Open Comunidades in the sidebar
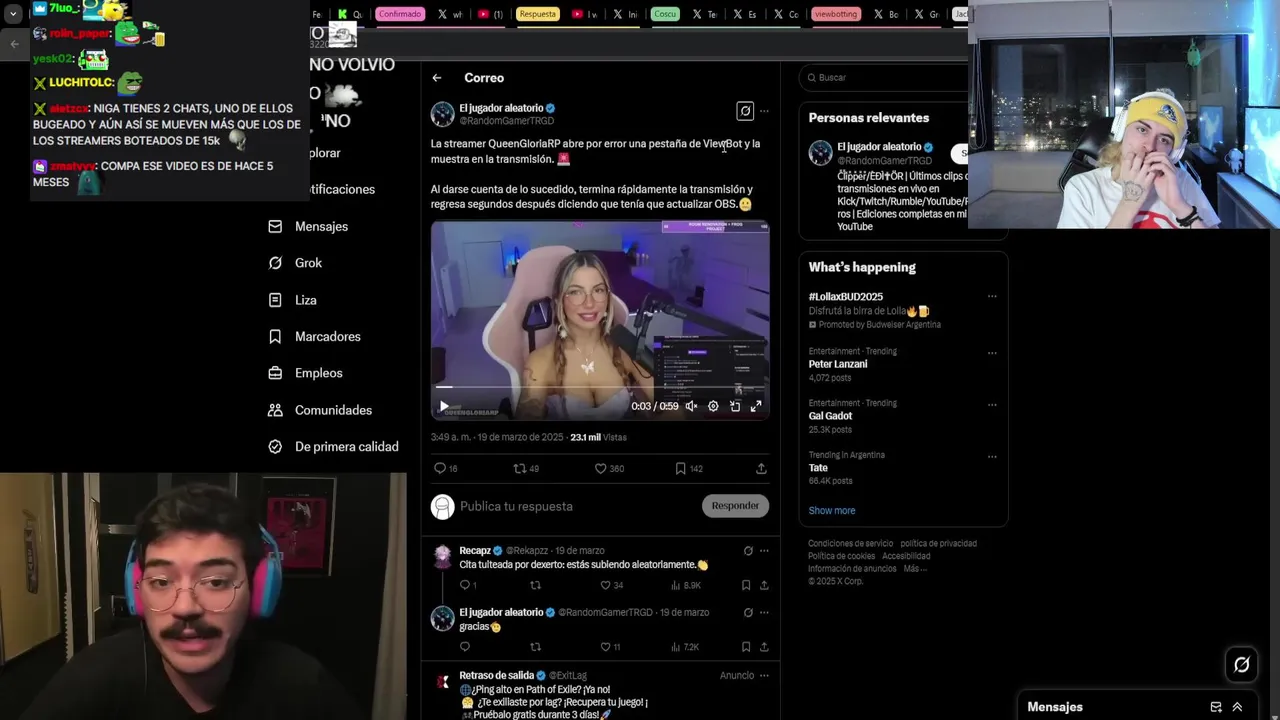 [x=320, y=410]
